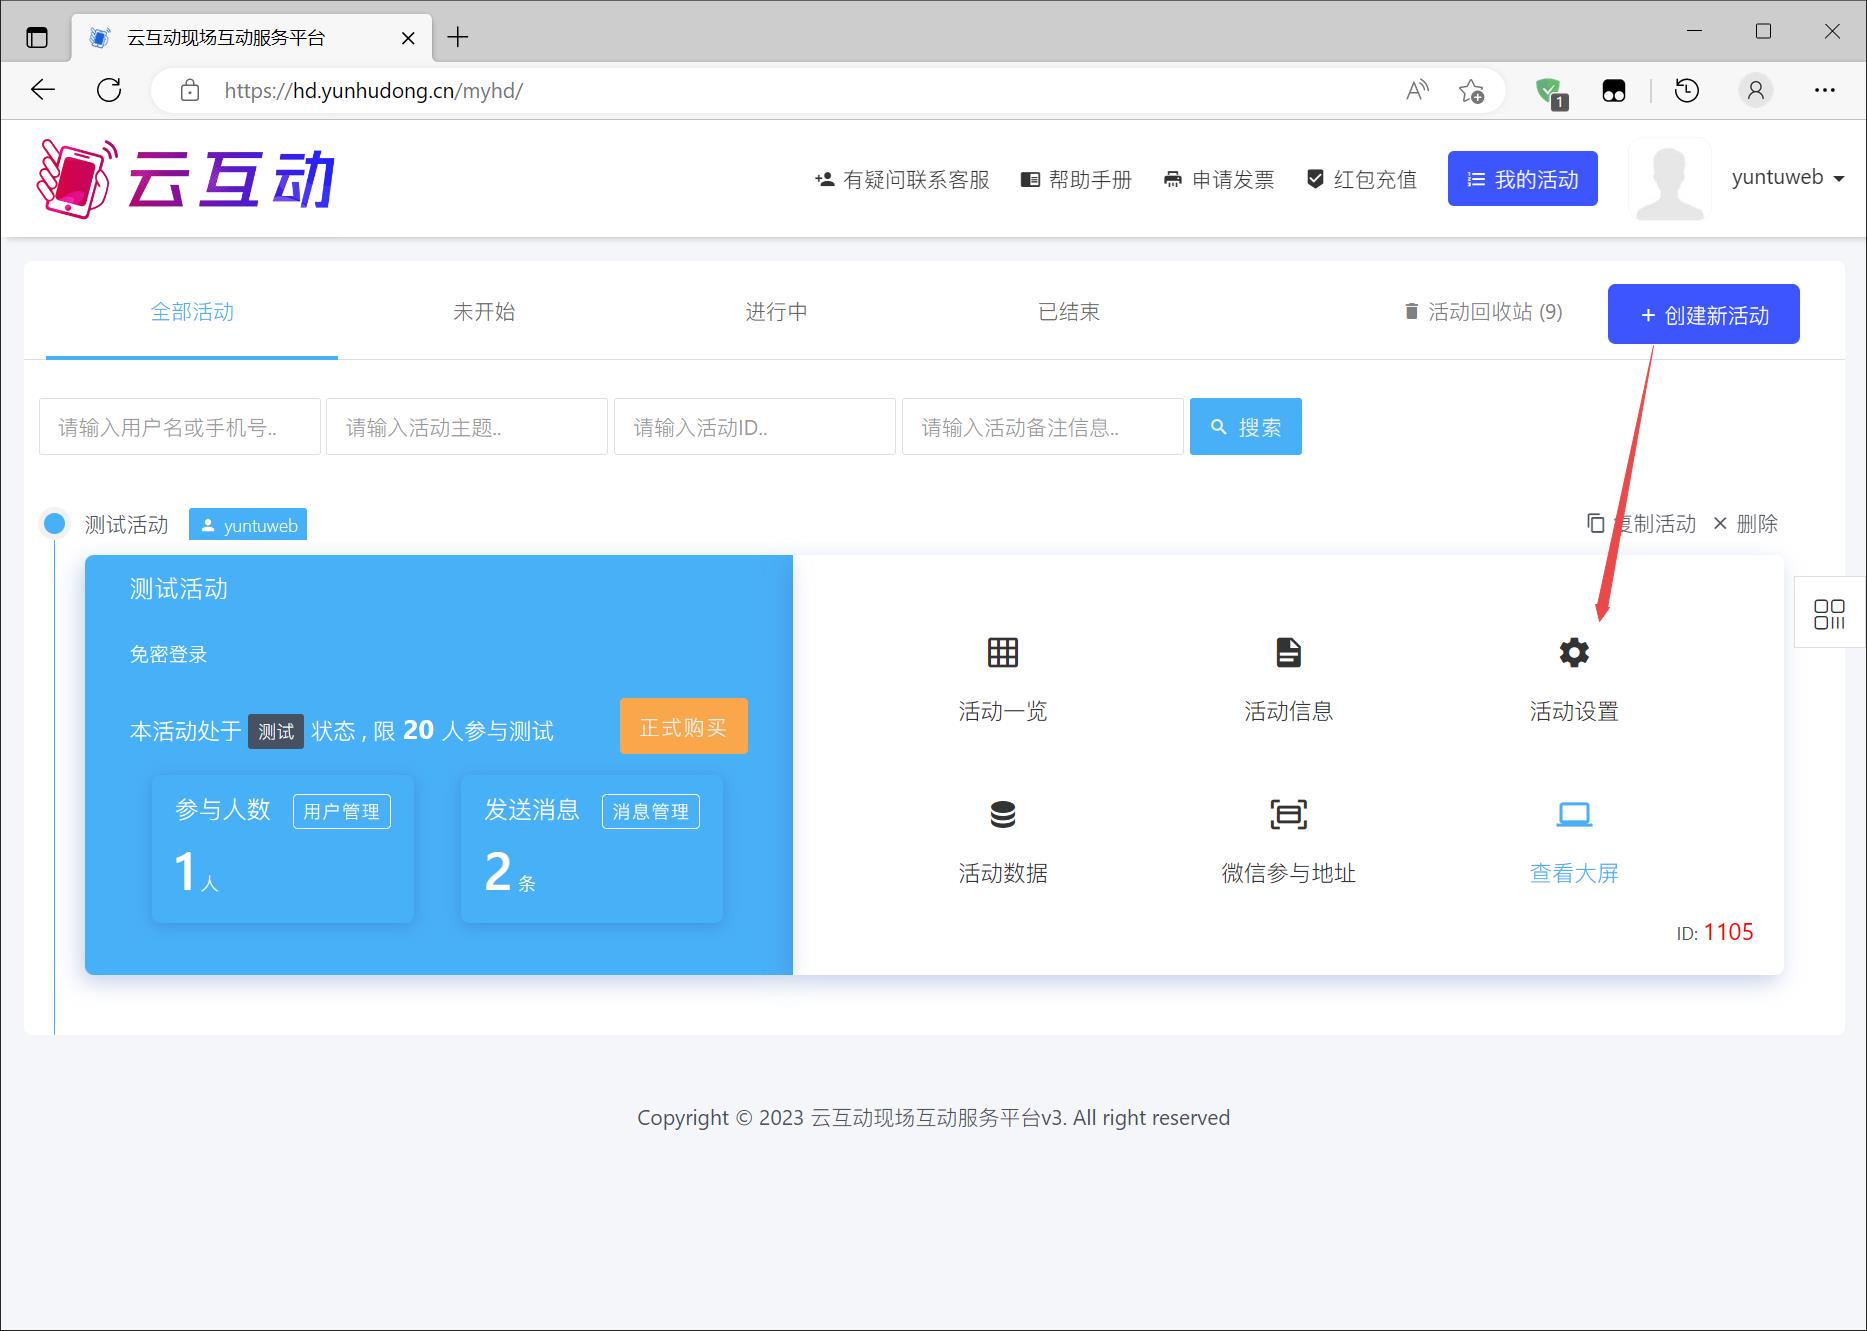The width and height of the screenshot is (1867, 1331).
Task: Click the browser refresh icon
Action: [109, 91]
